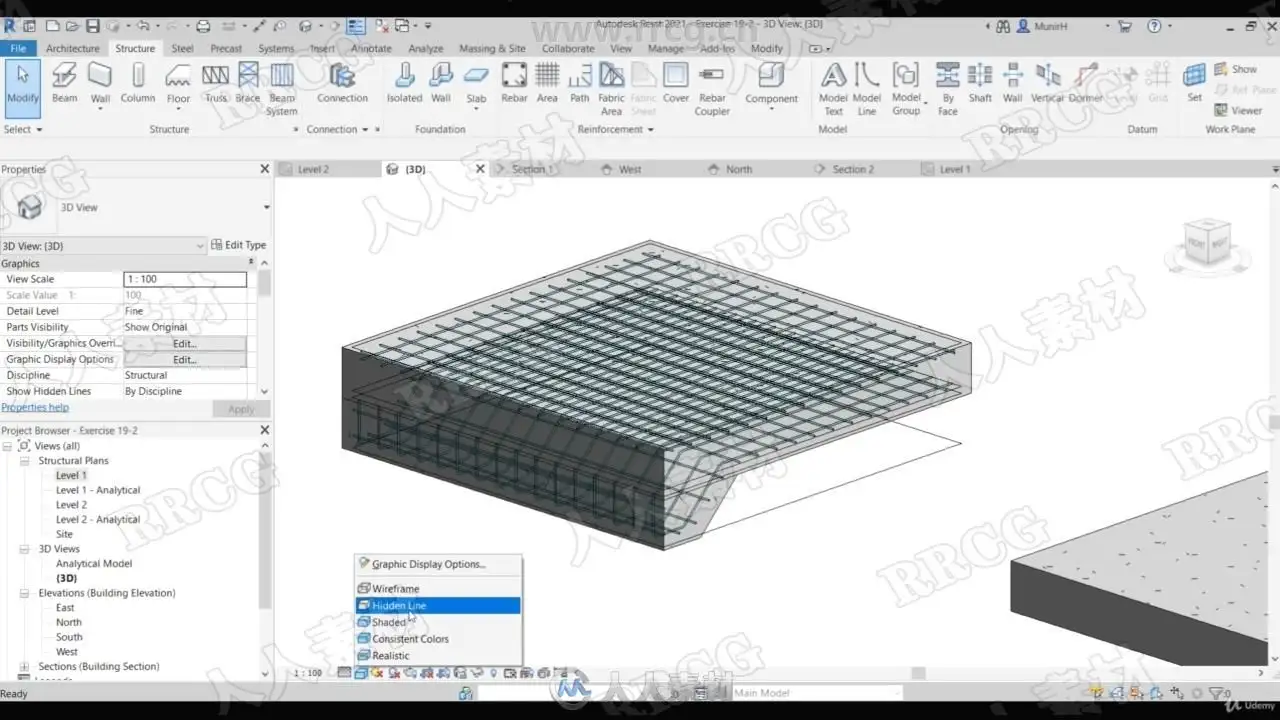Click the Visual Style icon in view control bar
1280x720 pixels.
tap(360, 673)
